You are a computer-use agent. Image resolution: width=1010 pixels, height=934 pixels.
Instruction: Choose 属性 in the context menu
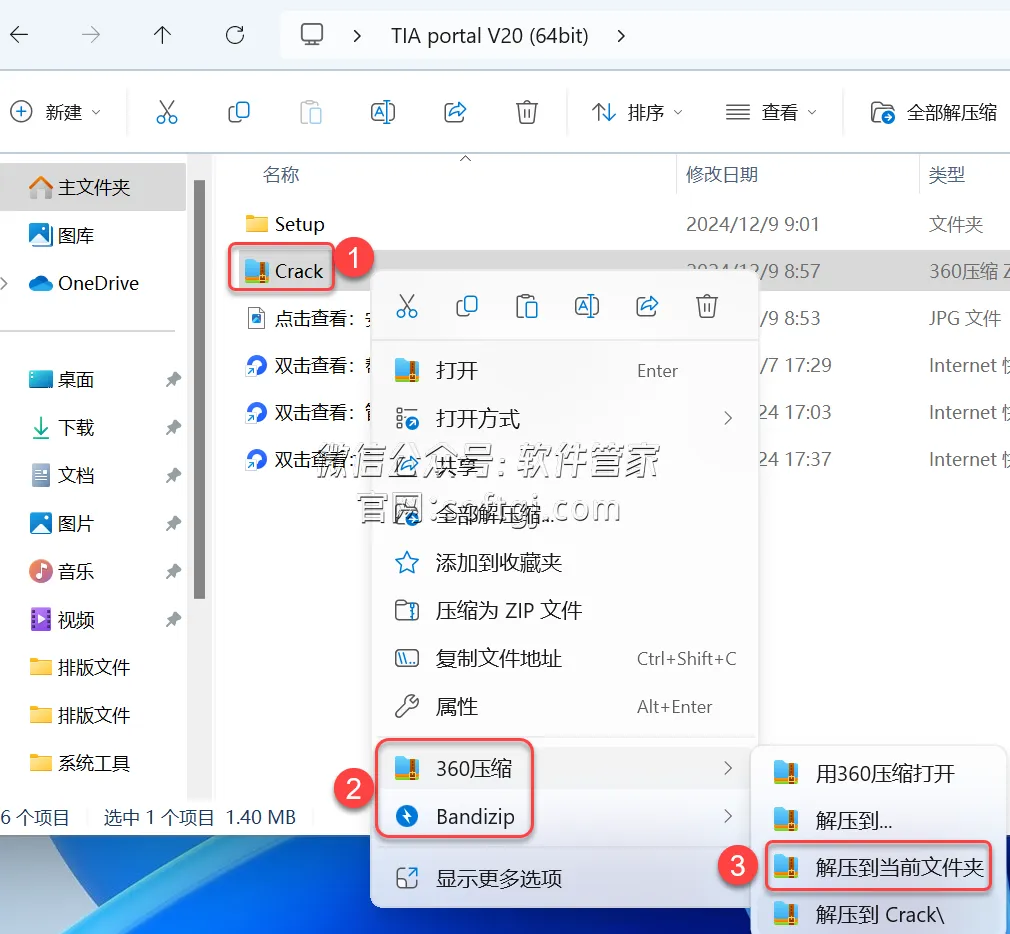pyautogui.click(x=564, y=707)
